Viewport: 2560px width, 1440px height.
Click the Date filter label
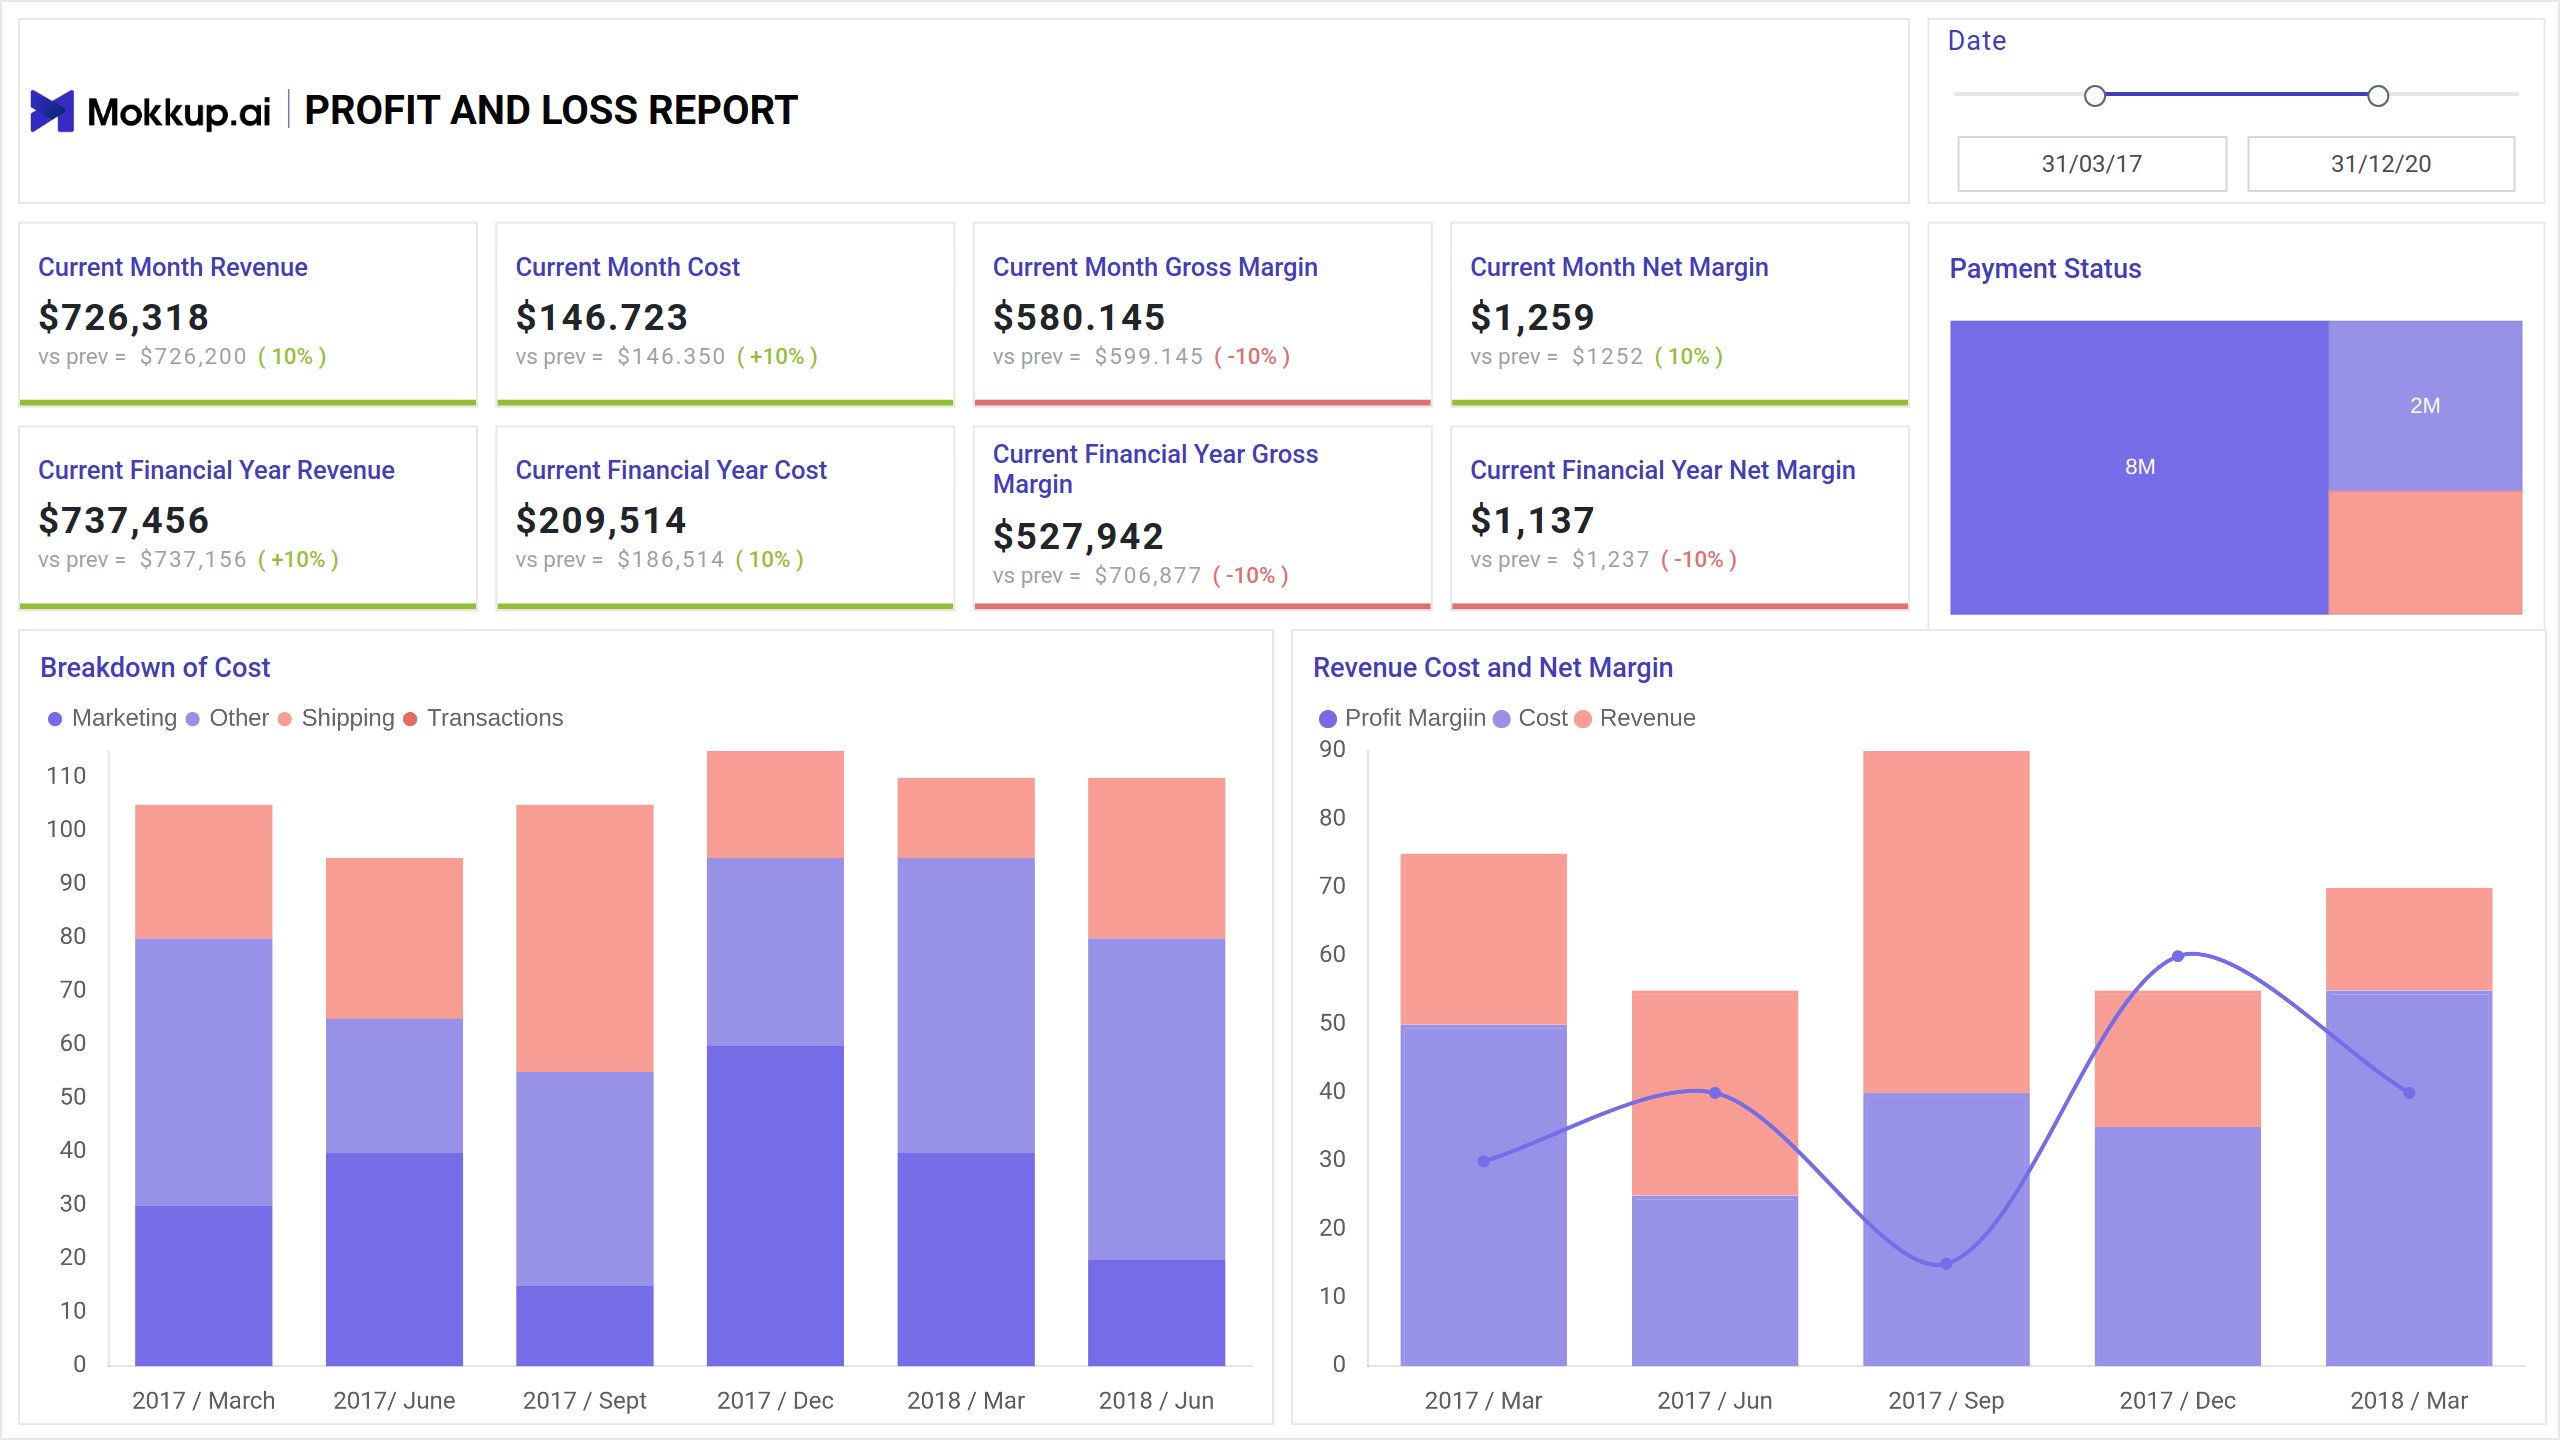coord(1976,41)
